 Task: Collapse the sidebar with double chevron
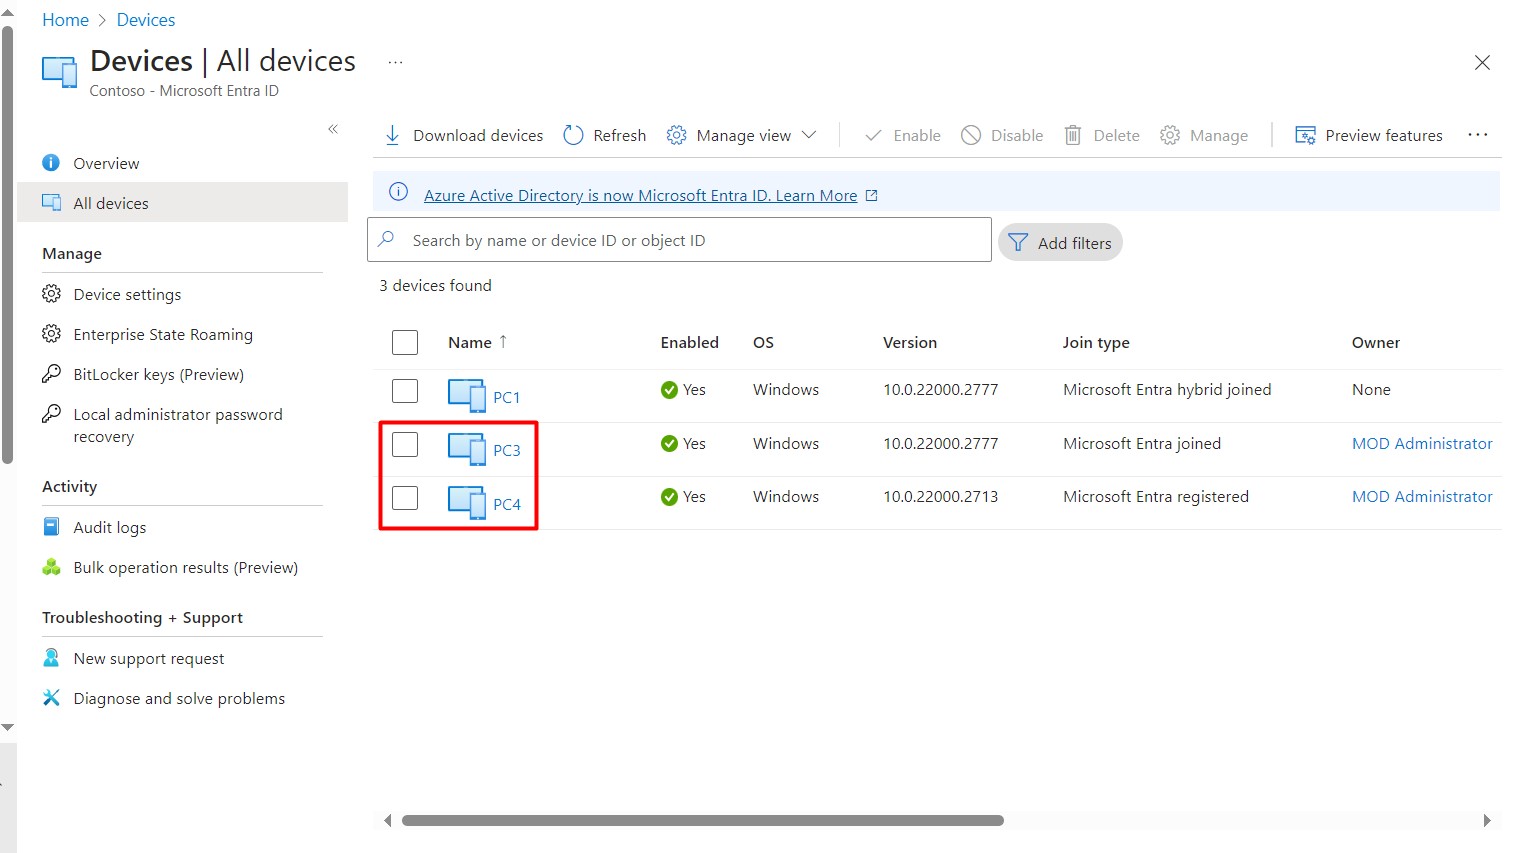coord(333,128)
